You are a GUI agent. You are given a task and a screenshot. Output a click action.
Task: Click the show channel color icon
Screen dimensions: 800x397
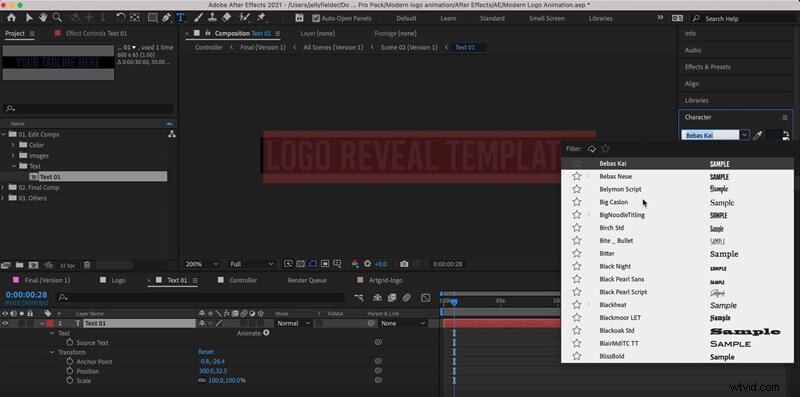[356, 264]
